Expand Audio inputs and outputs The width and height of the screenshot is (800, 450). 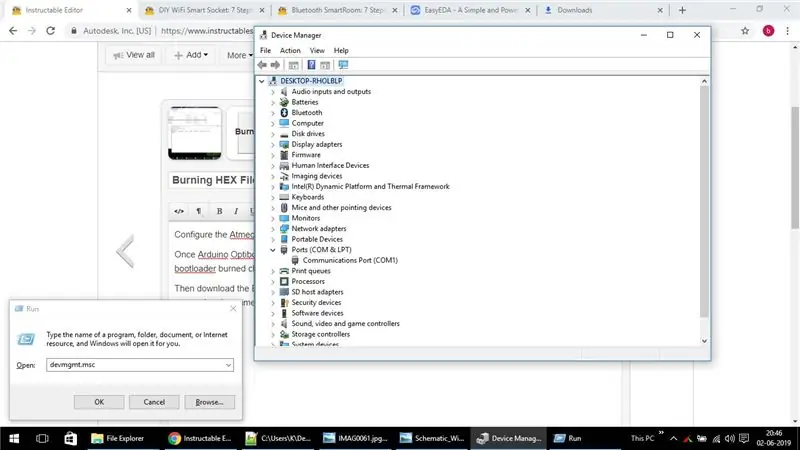point(273,92)
